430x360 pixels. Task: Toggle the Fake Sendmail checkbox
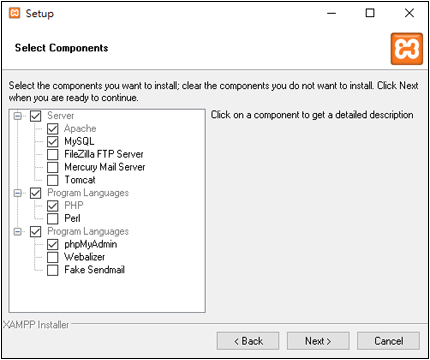pyautogui.click(x=53, y=270)
